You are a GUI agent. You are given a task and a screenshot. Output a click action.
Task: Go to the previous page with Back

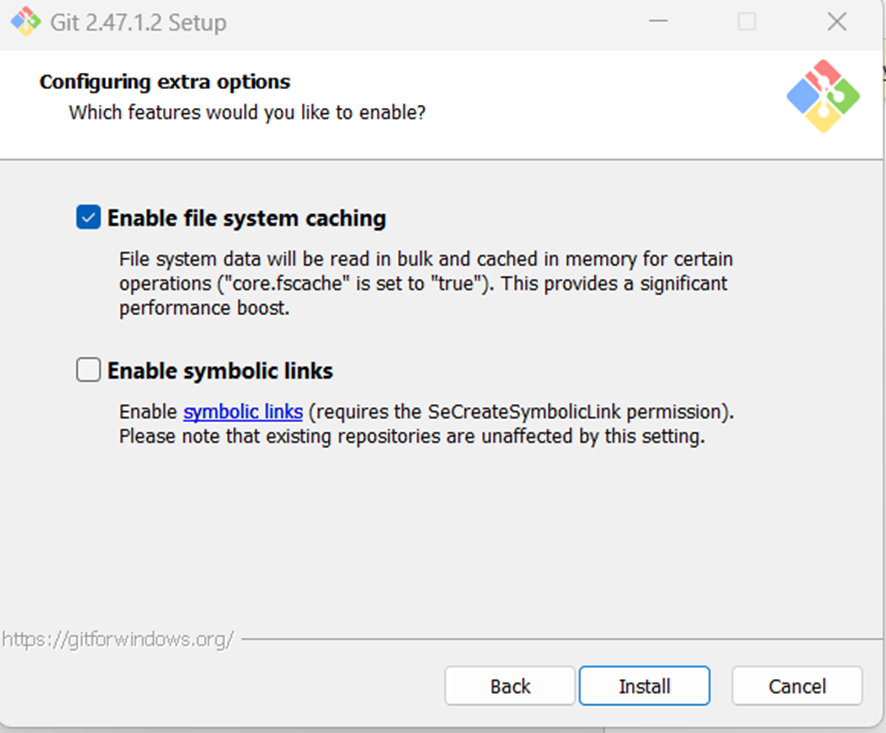pyautogui.click(x=510, y=686)
